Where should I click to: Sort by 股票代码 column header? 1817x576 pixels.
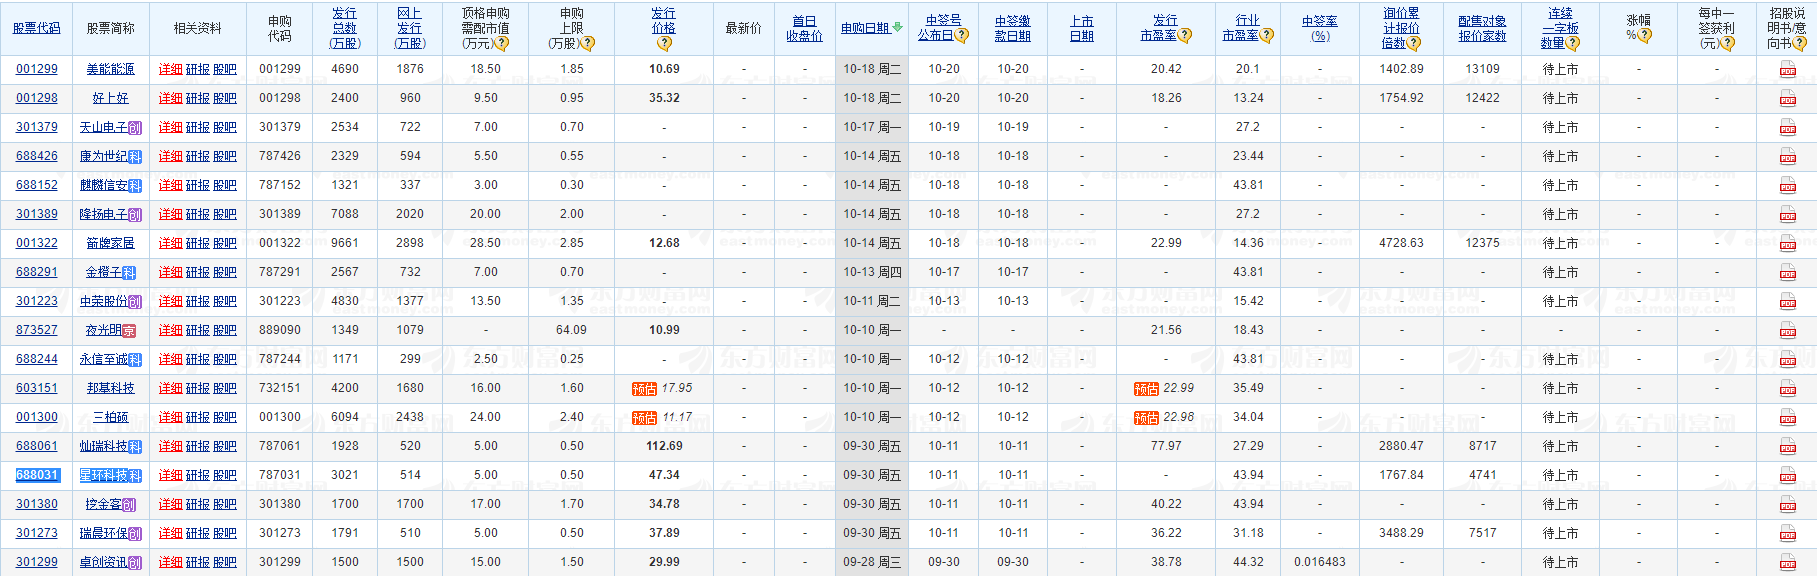coord(36,28)
